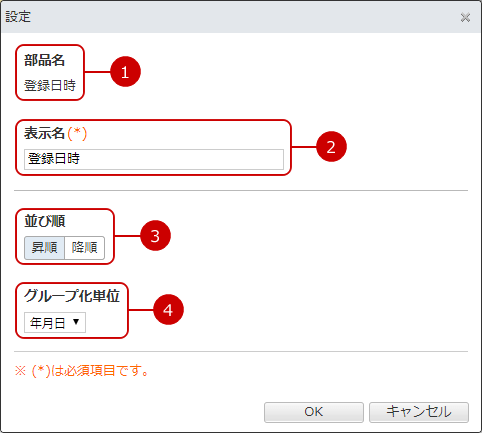Click the orange asterisk beside 表示名
Image resolution: width=482 pixels, height=433 pixels.
click(x=77, y=133)
